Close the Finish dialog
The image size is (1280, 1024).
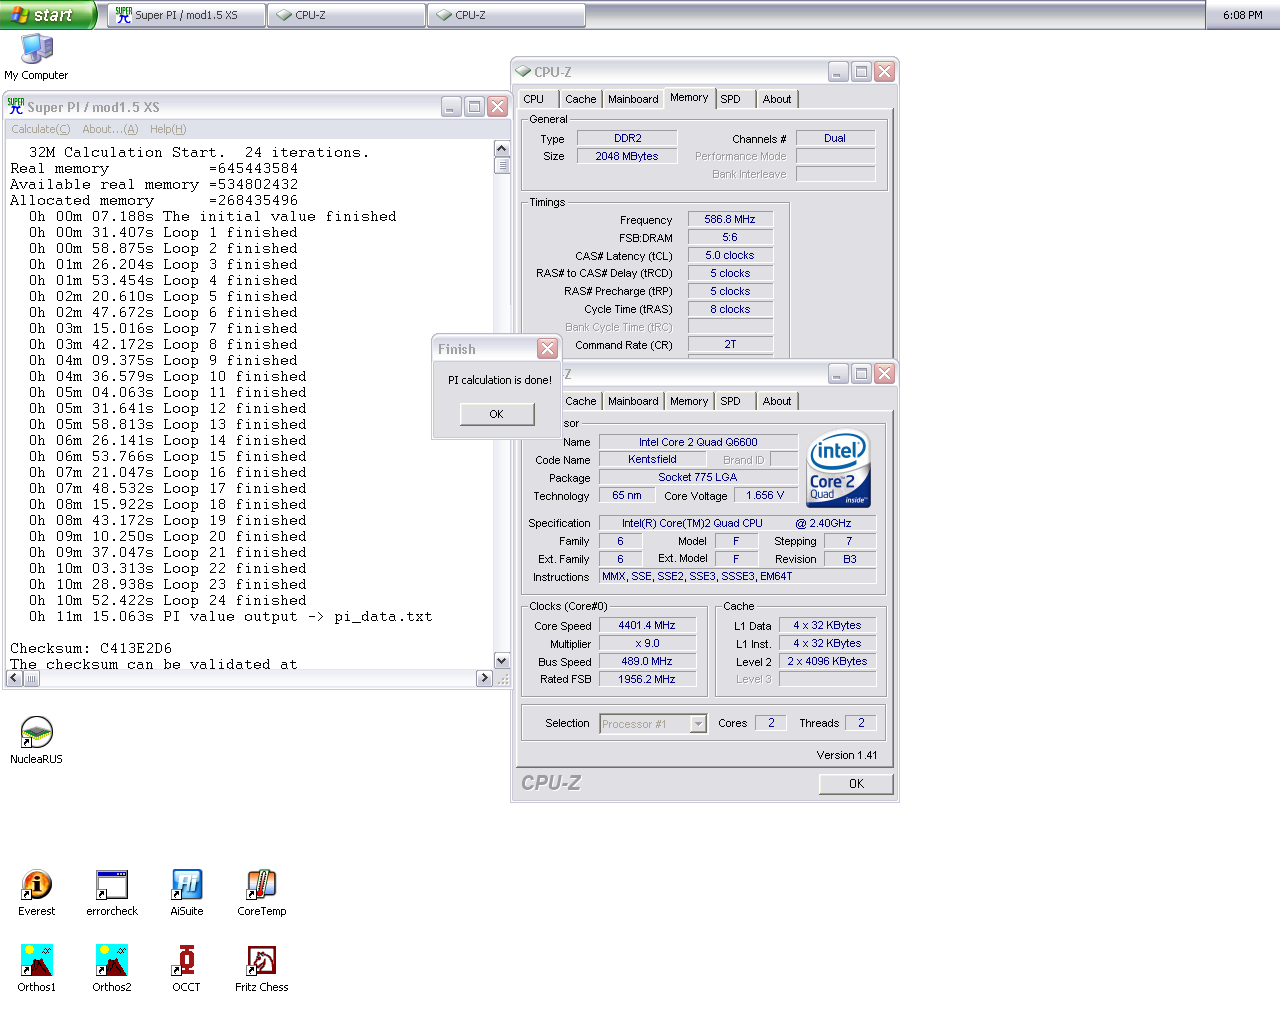coord(547,348)
